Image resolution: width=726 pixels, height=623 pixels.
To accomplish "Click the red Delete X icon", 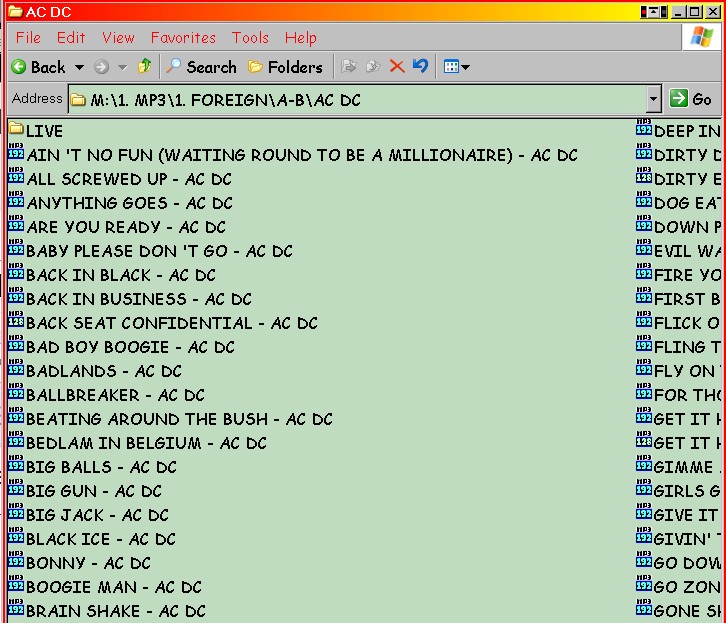I will coord(397,67).
